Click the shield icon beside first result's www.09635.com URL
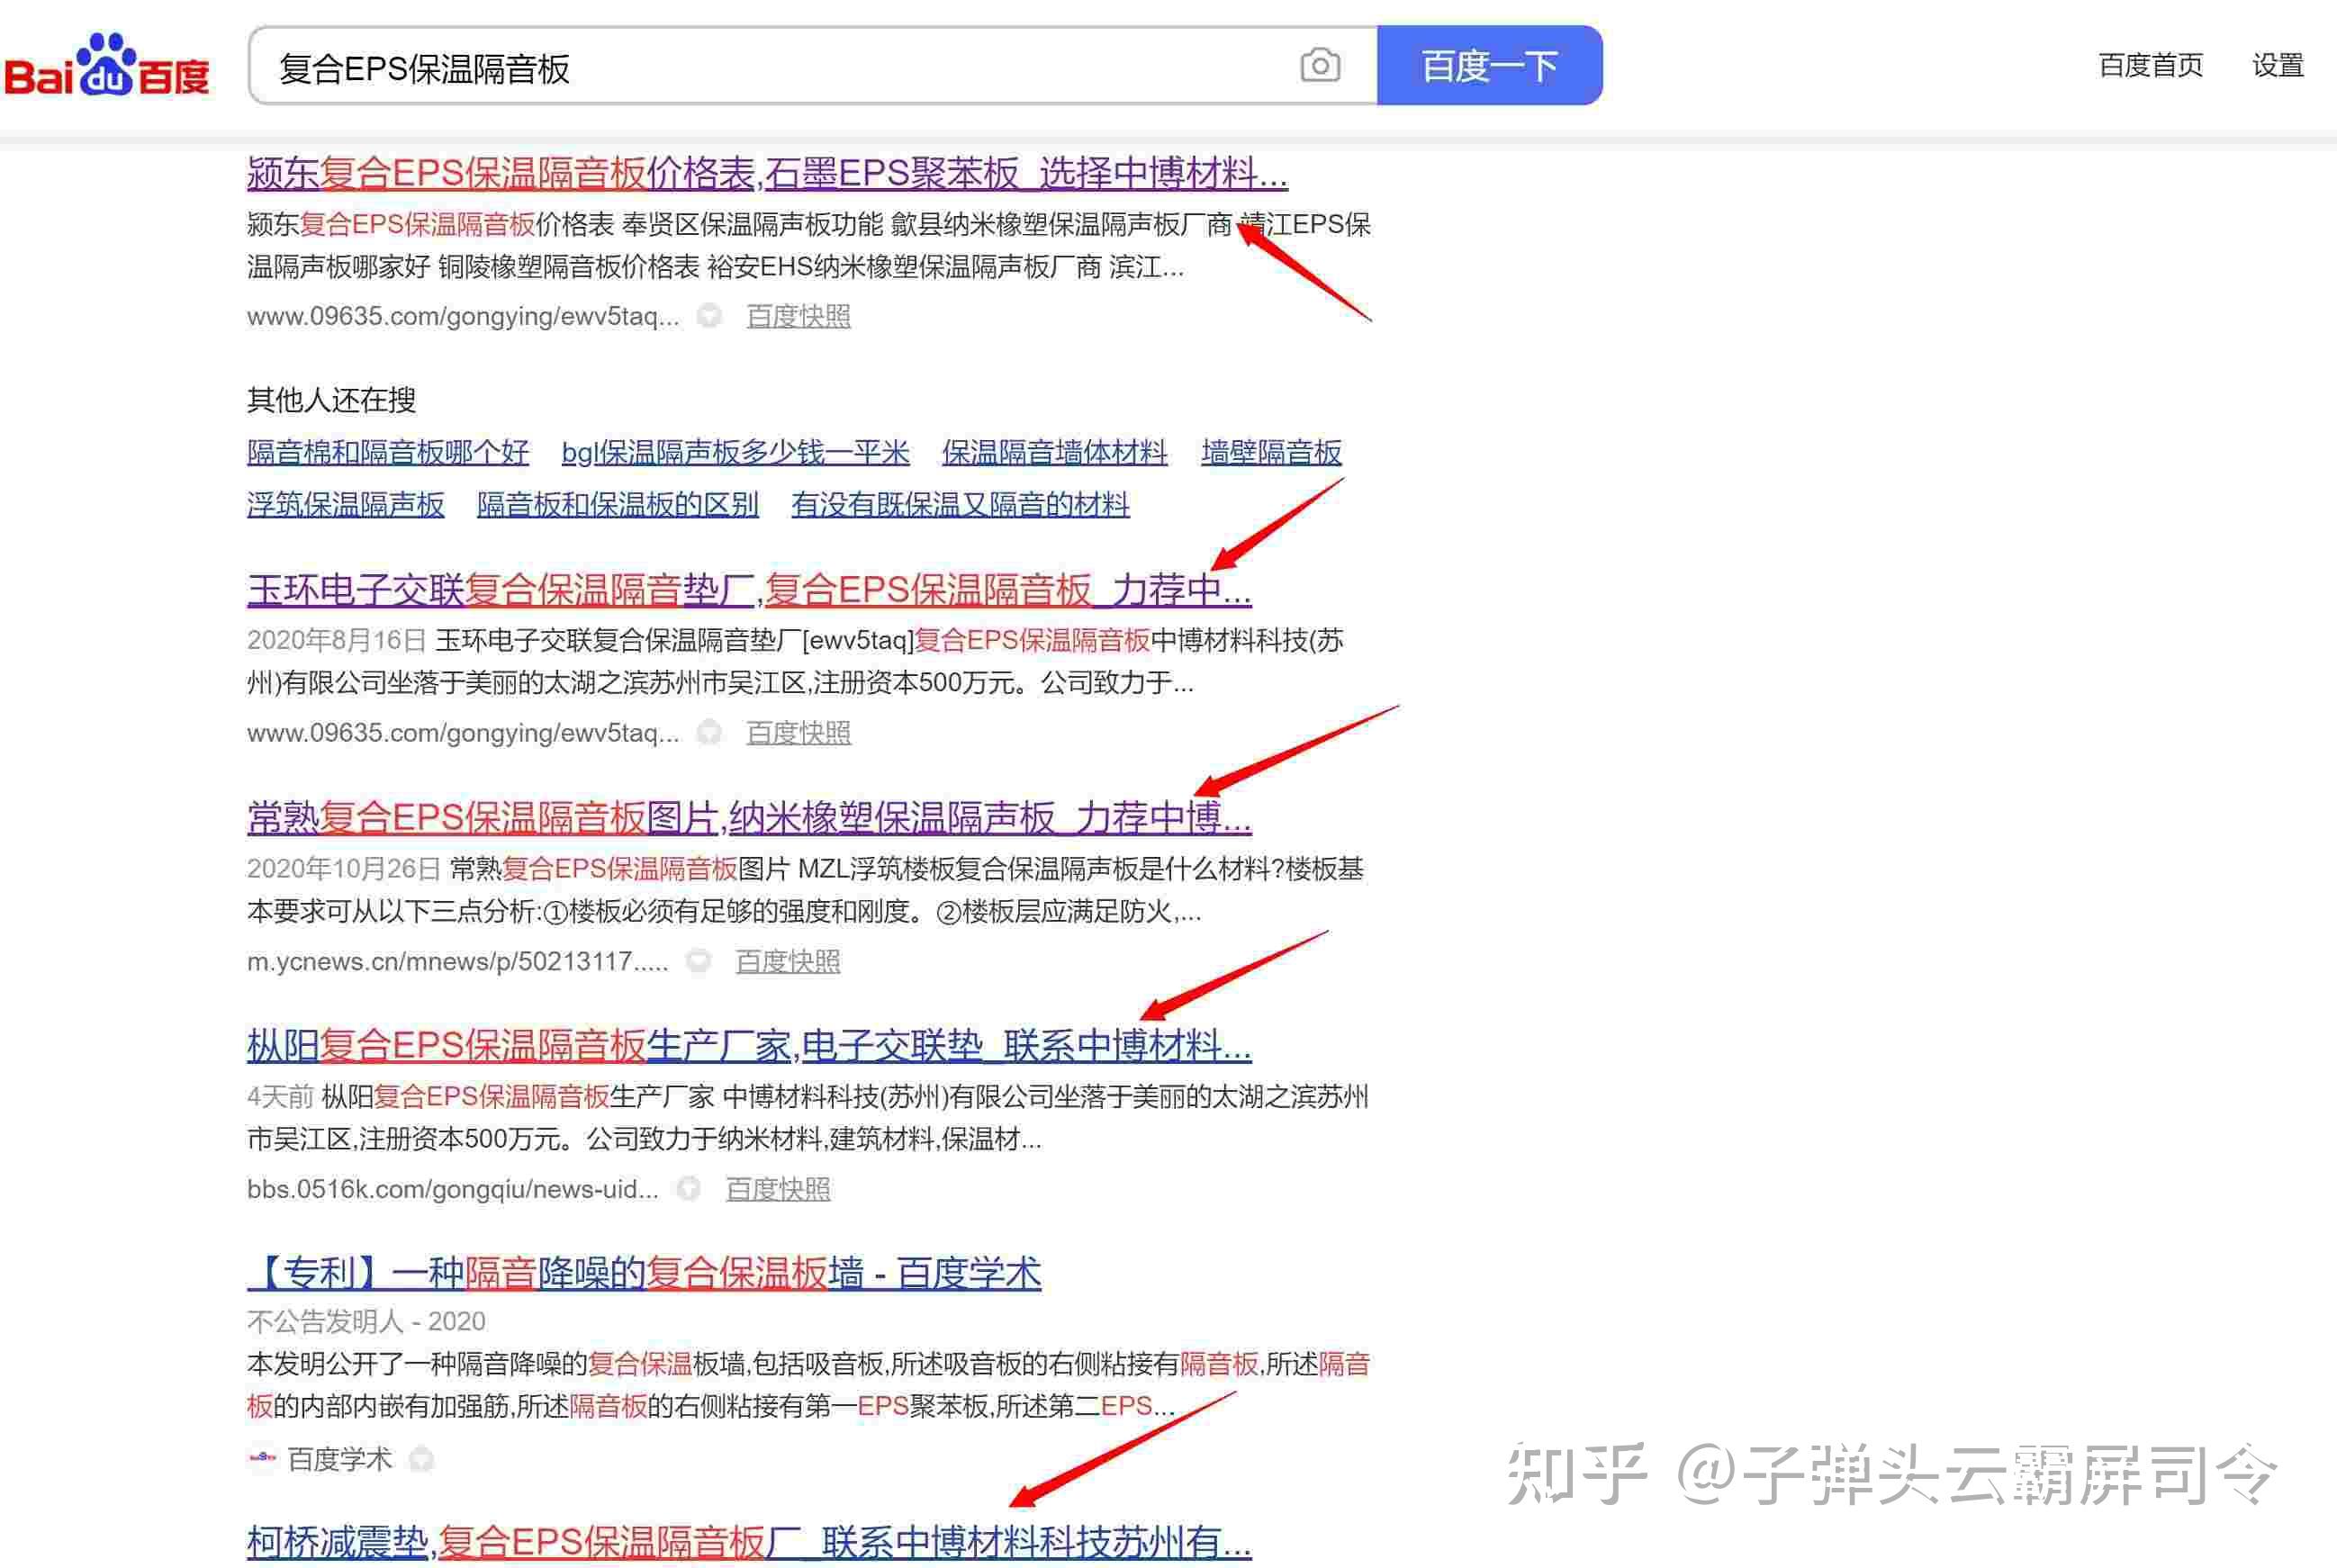 (x=710, y=316)
